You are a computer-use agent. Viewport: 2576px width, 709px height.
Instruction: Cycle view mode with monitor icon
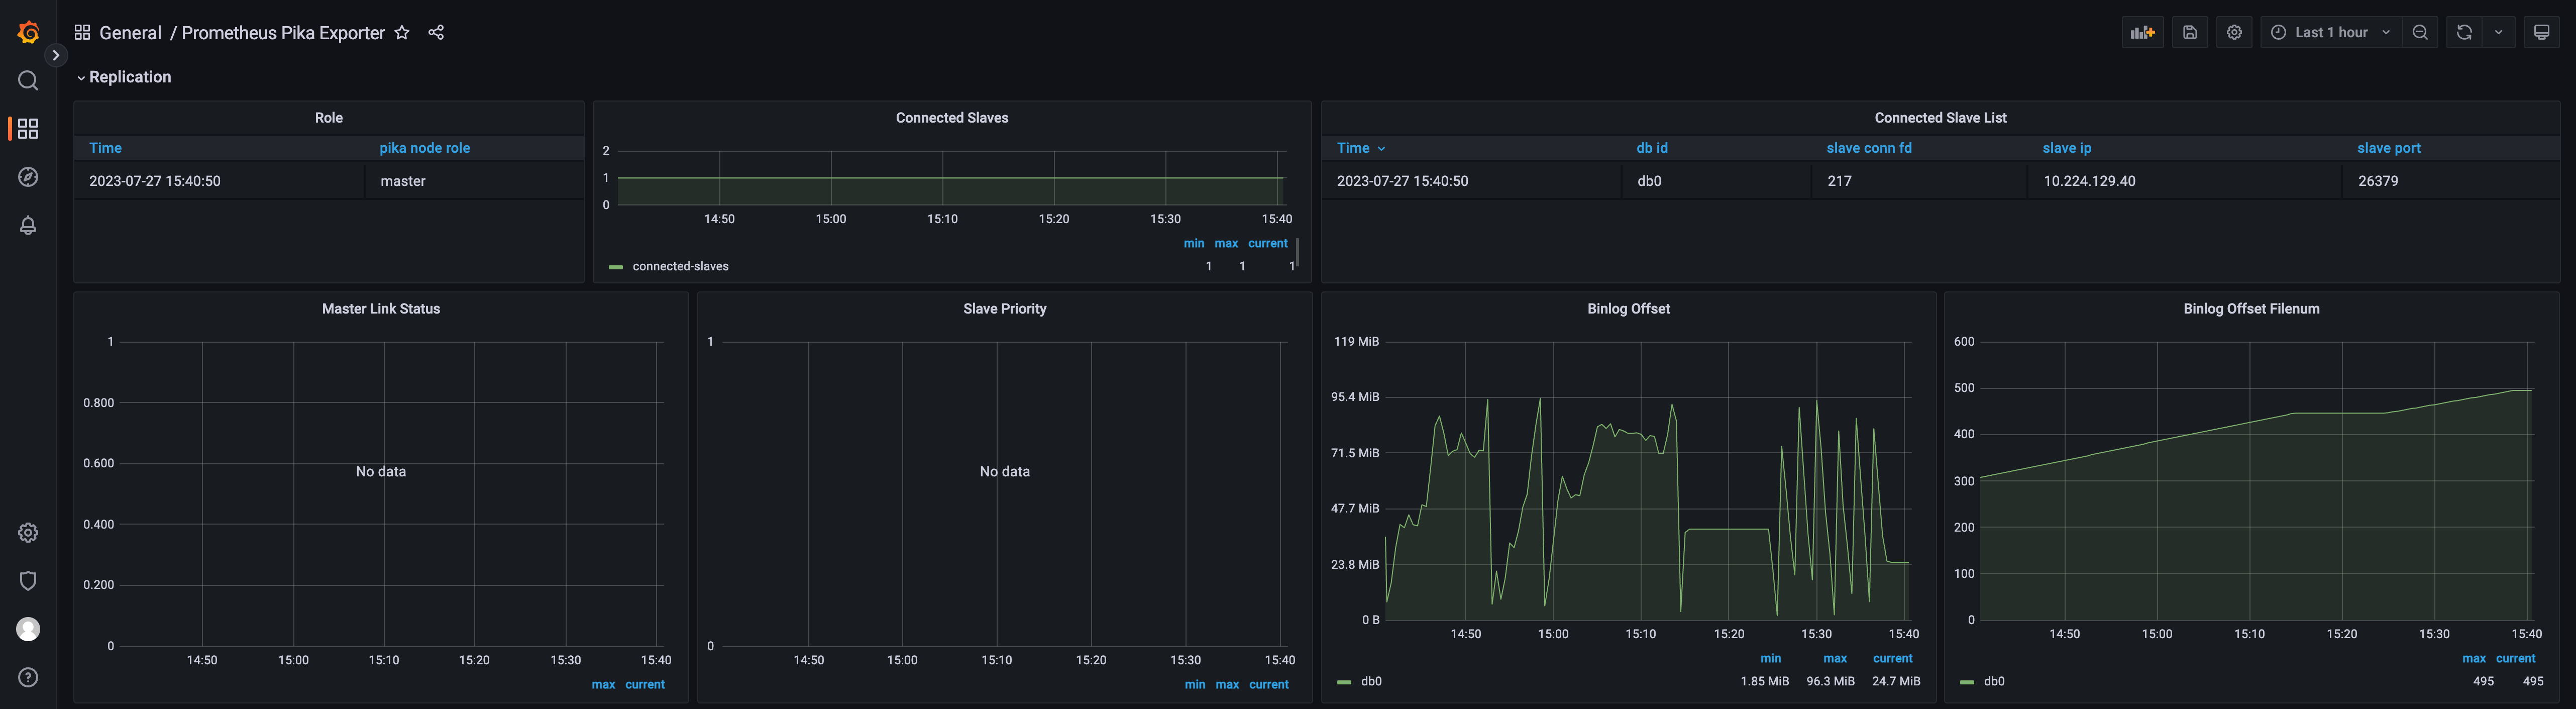click(2541, 33)
